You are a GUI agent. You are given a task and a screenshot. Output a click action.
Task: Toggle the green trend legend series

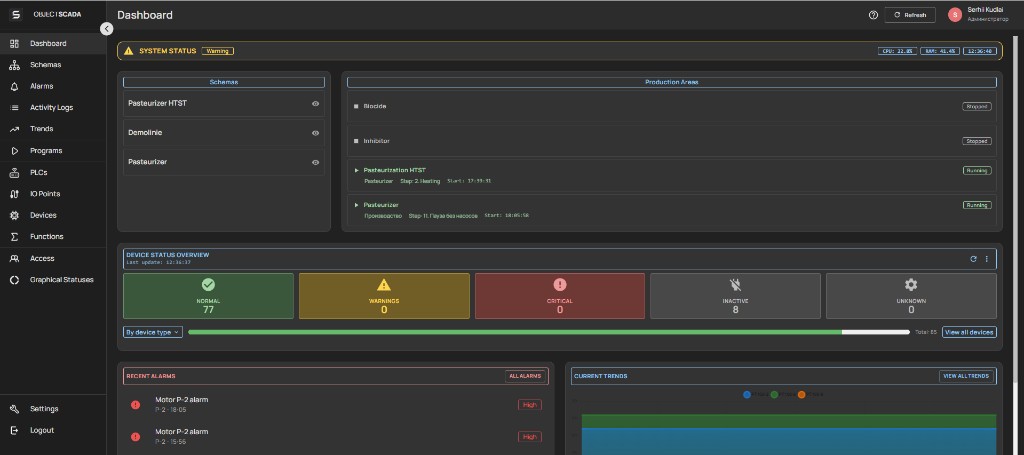coord(774,394)
